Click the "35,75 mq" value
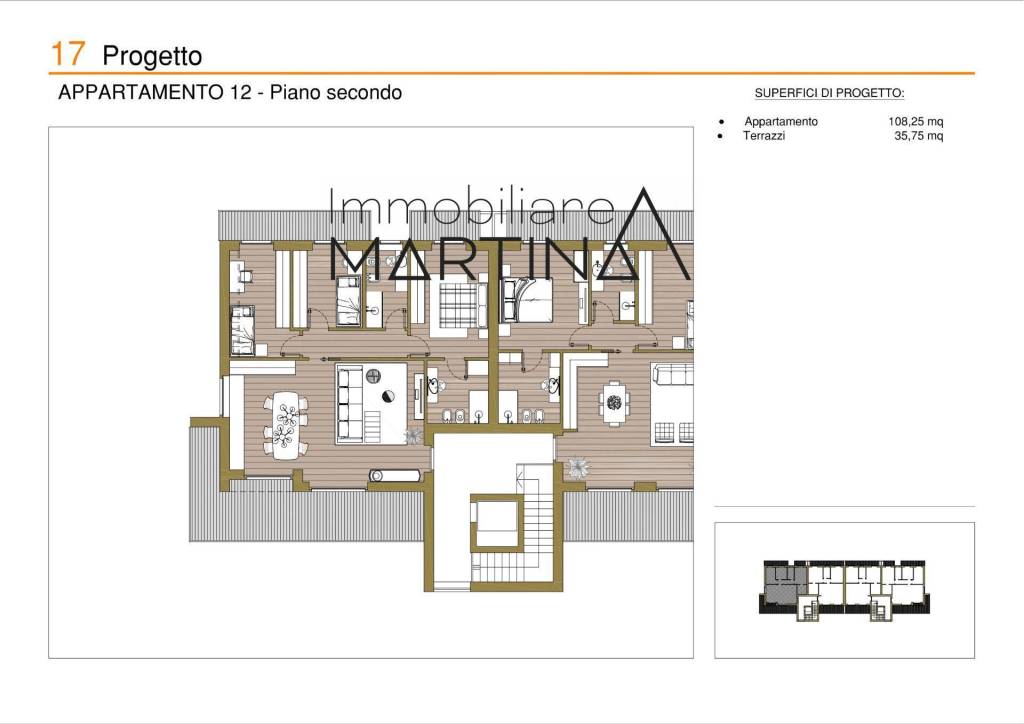The width and height of the screenshot is (1024, 724). pos(919,136)
